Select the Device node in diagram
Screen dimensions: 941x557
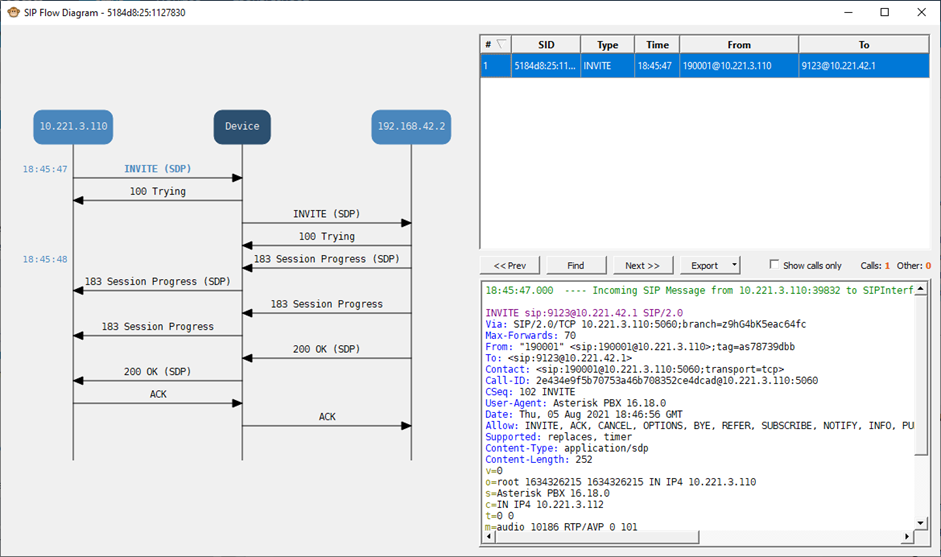pyautogui.click(x=242, y=127)
